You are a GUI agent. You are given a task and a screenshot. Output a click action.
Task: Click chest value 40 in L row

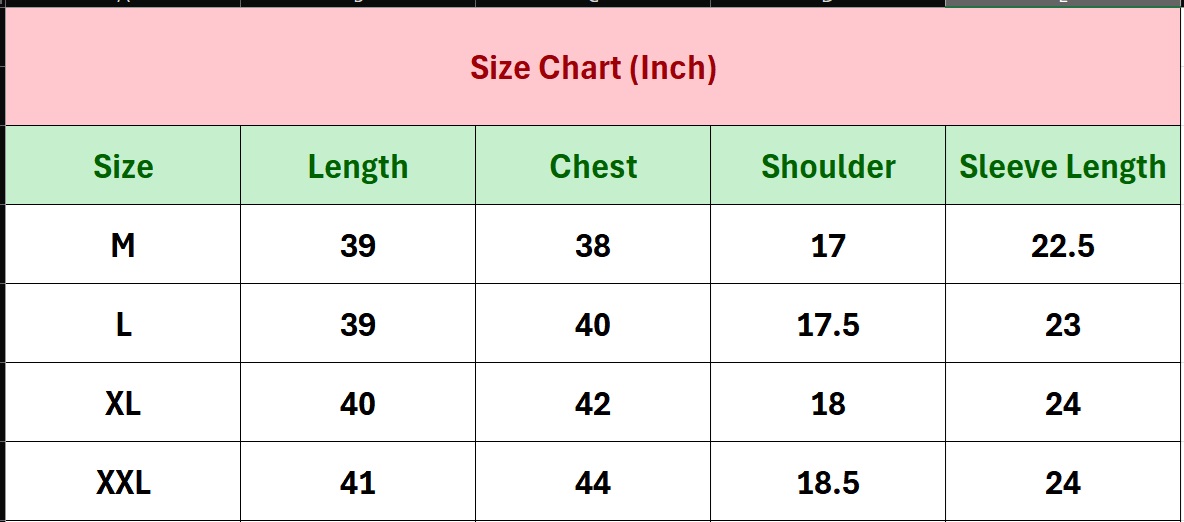pos(593,324)
